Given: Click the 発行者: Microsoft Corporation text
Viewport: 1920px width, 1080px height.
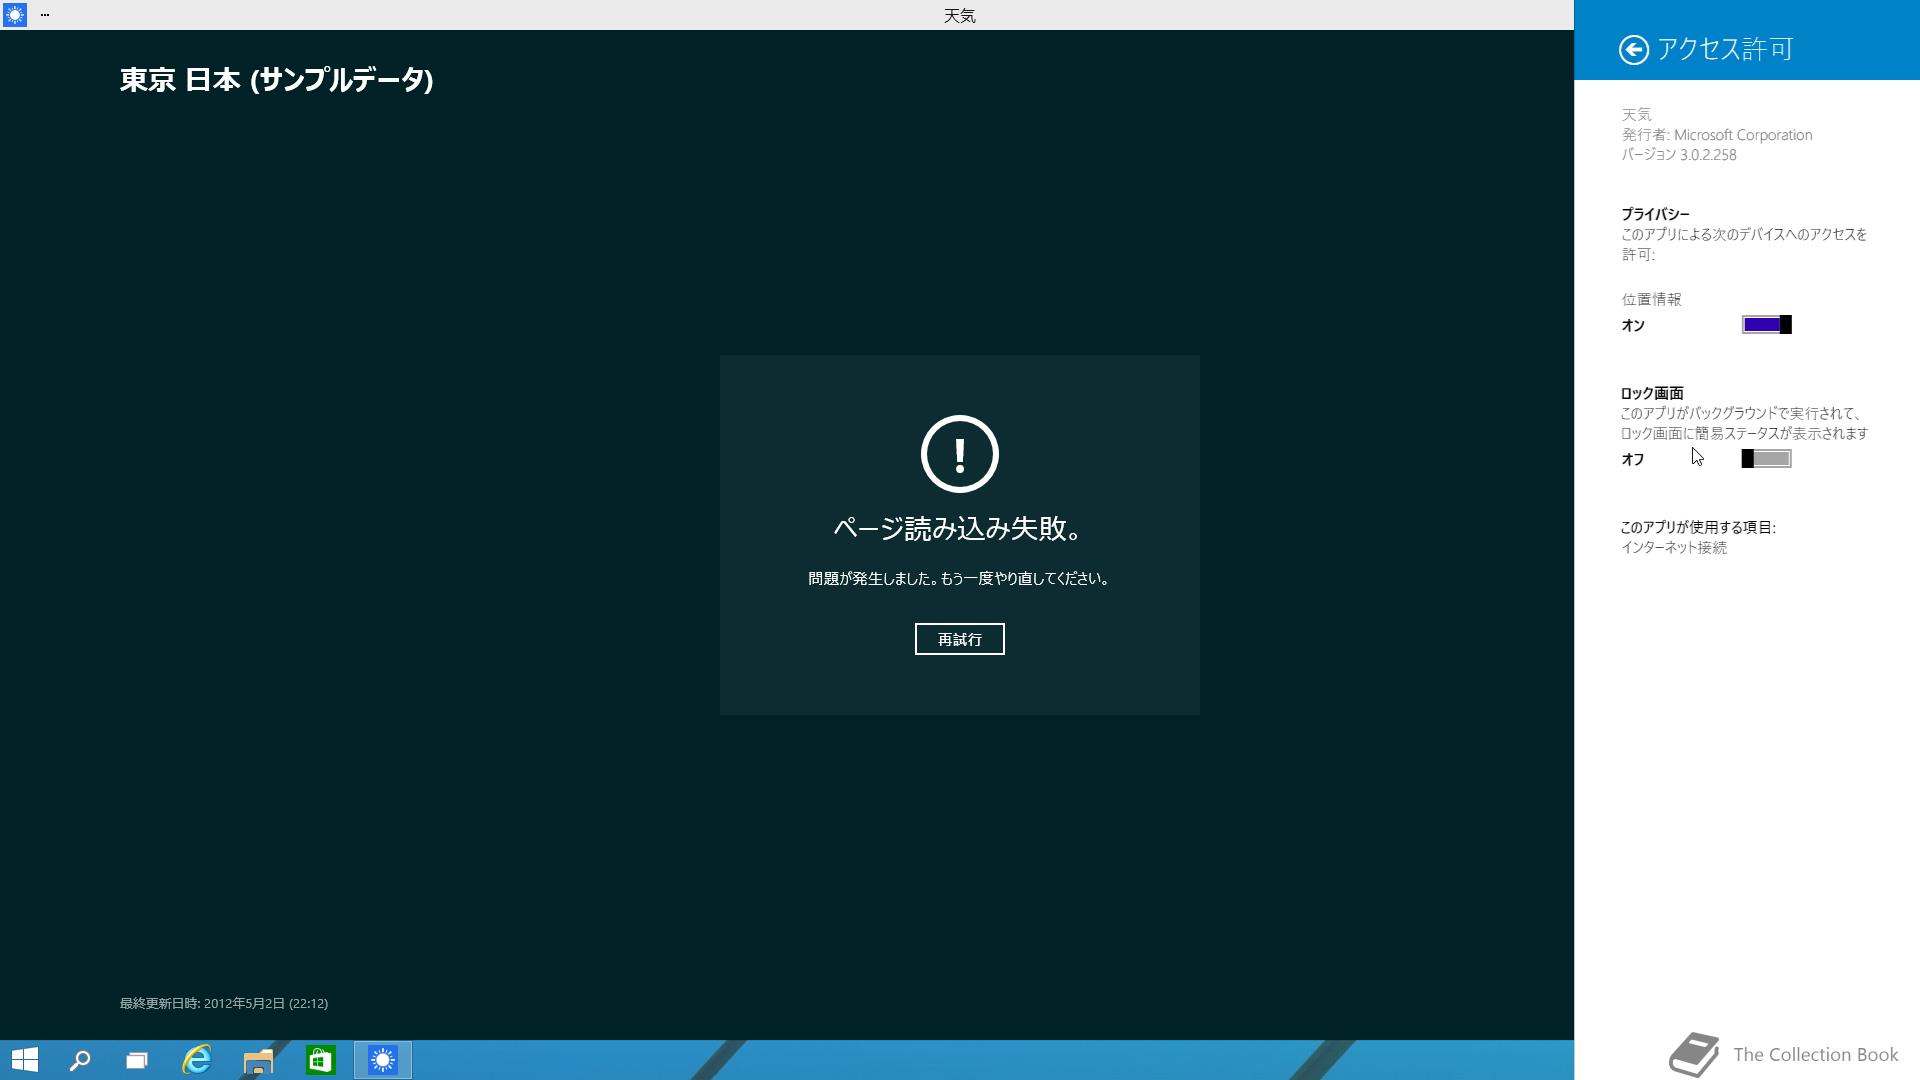Looking at the screenshot, I should [1716, 135].
